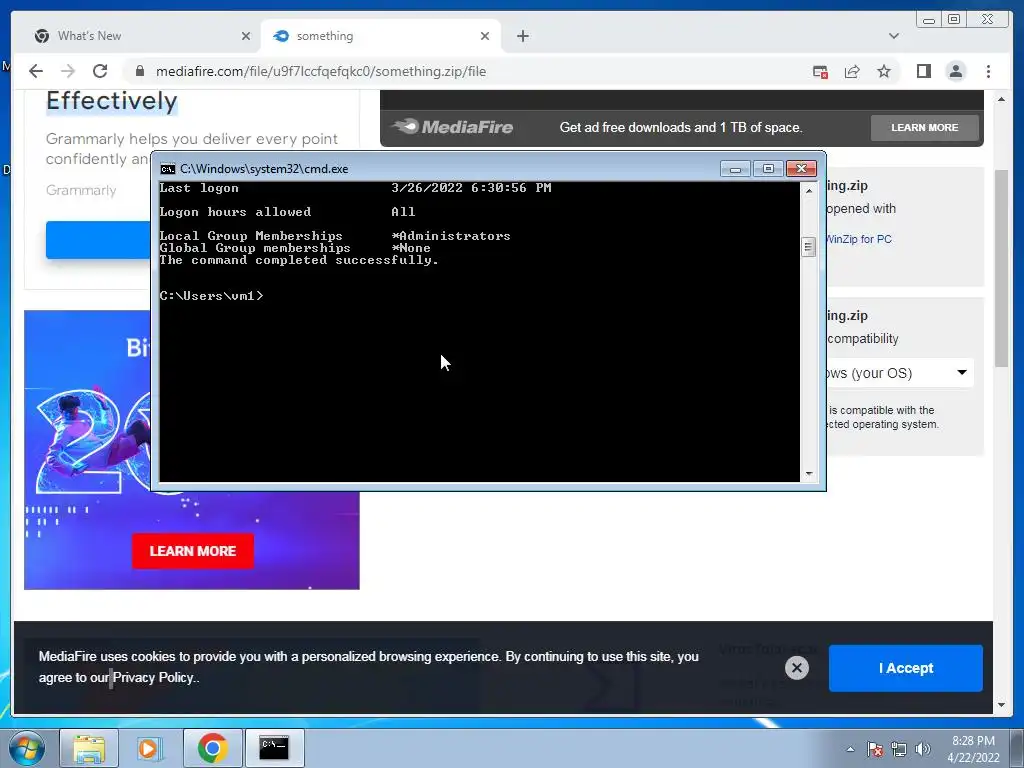Switch to the What's New tab
This screenshot has width=1024, height=768.
tap(142, 36)
